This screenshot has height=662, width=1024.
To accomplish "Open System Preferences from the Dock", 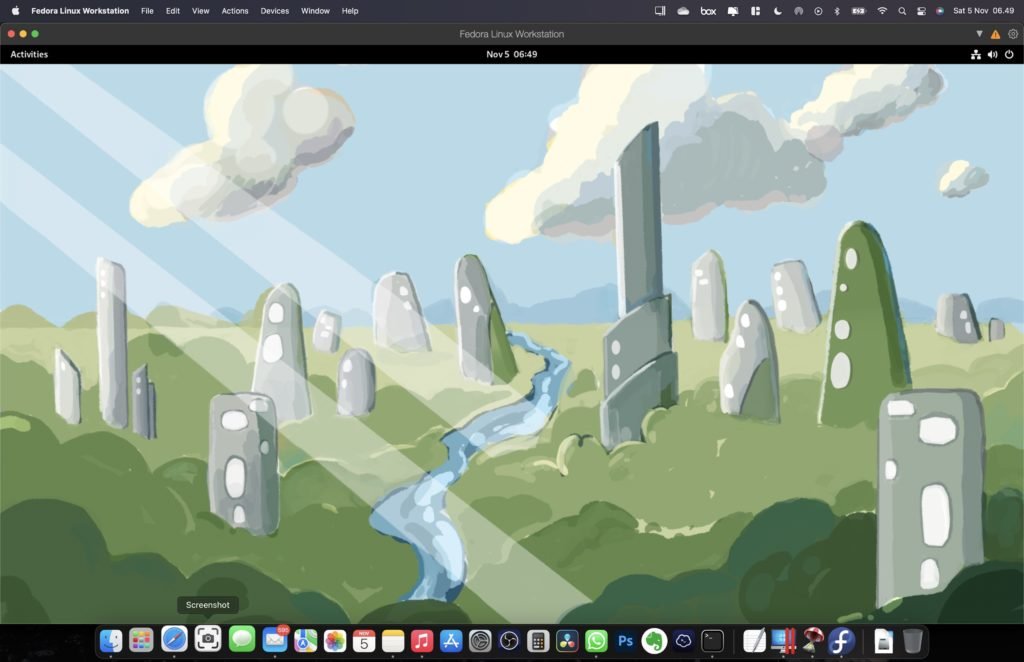I will click(x=480, y=640).
